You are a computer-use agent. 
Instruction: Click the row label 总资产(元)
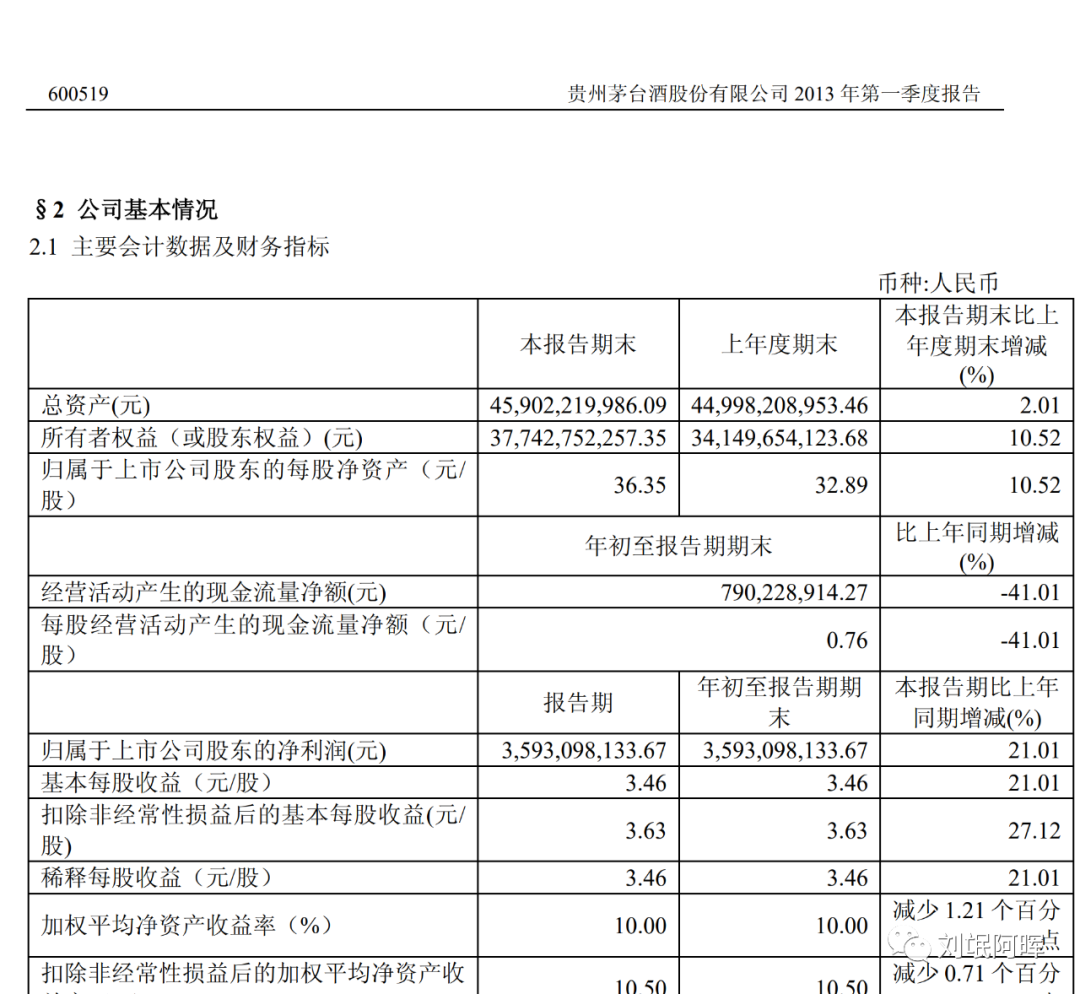pos(96,405)
